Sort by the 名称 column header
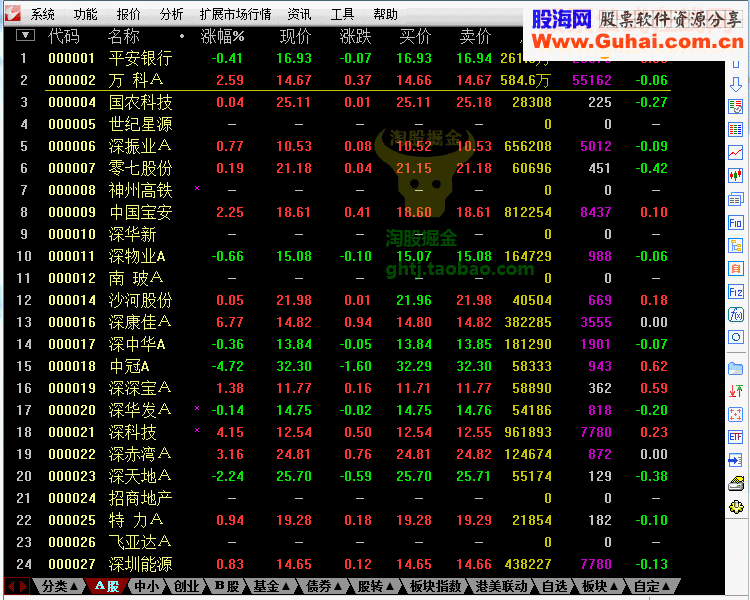750x600 pixels. click(123, 36)
